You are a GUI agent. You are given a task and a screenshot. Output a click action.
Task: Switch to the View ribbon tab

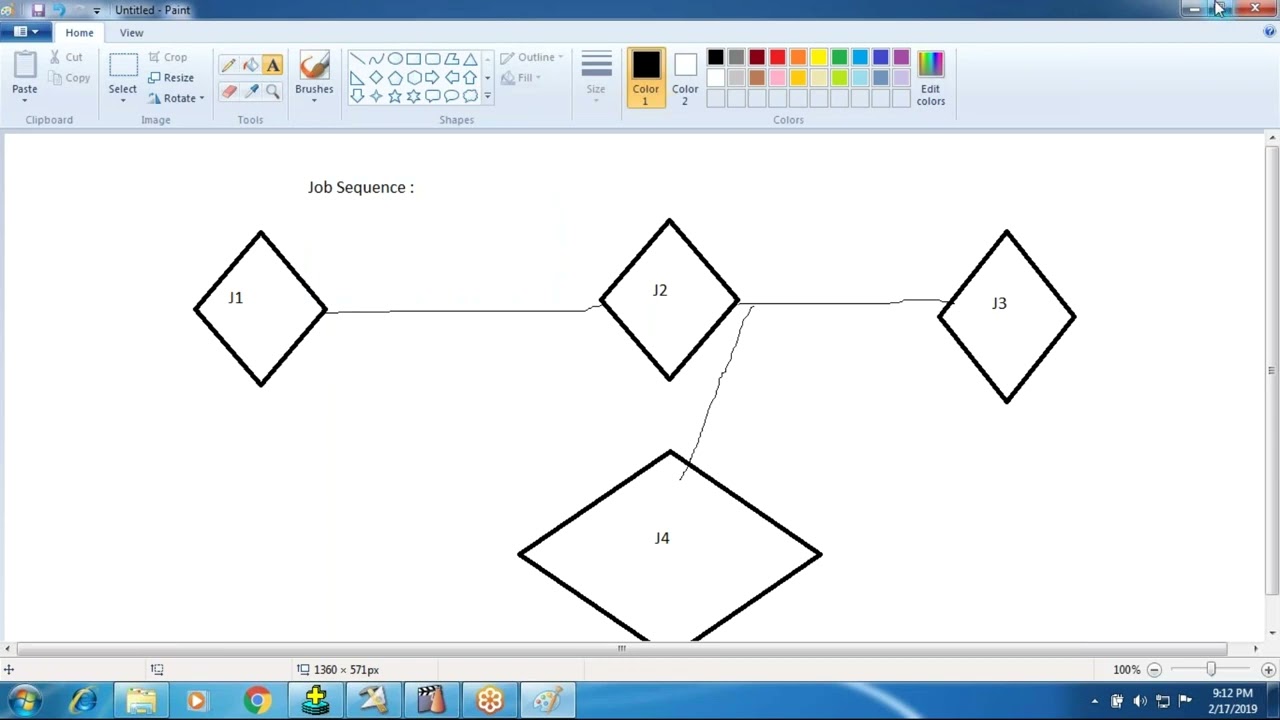(x=131, y=32)
